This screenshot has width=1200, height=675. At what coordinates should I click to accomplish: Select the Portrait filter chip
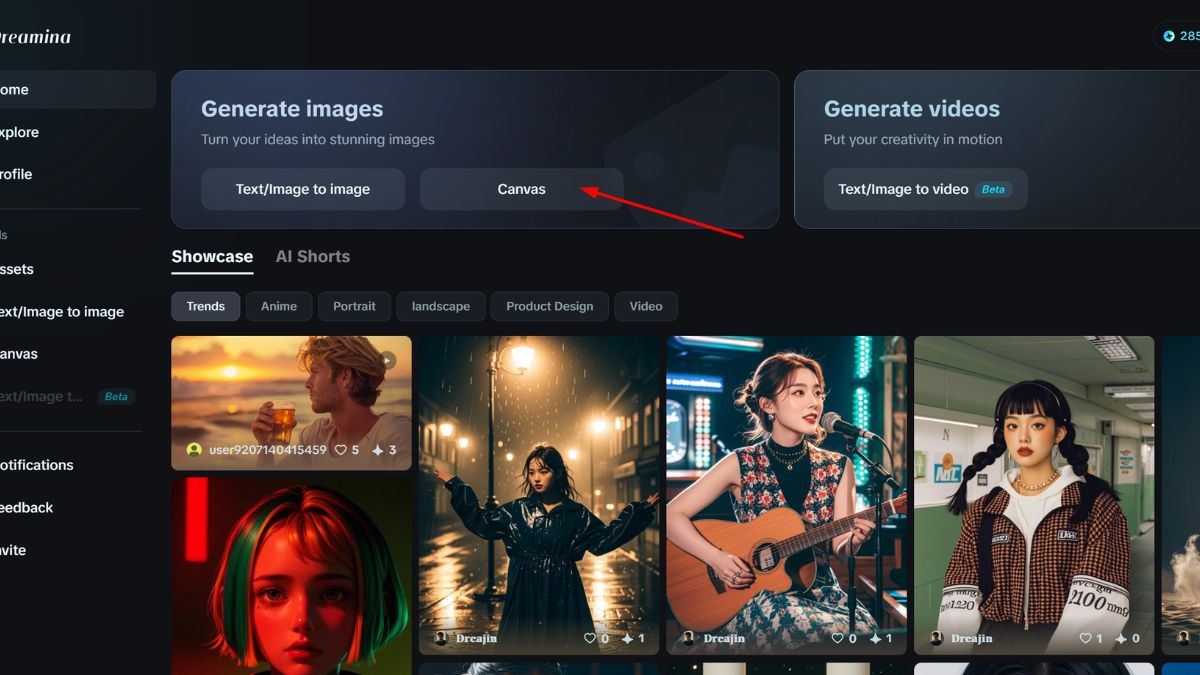pos(354,306)
